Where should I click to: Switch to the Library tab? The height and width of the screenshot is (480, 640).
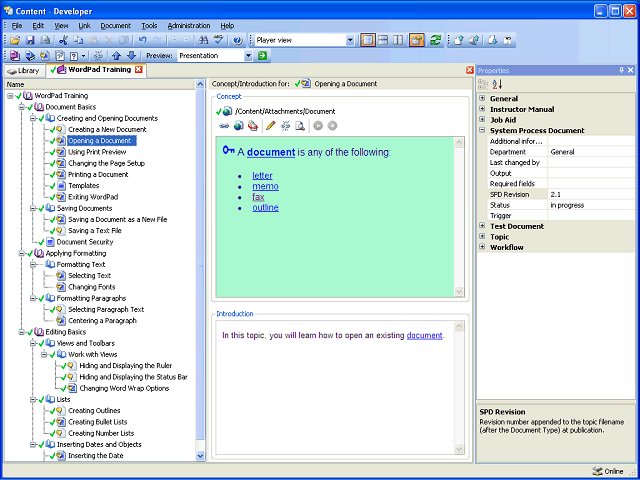point(24,71)
